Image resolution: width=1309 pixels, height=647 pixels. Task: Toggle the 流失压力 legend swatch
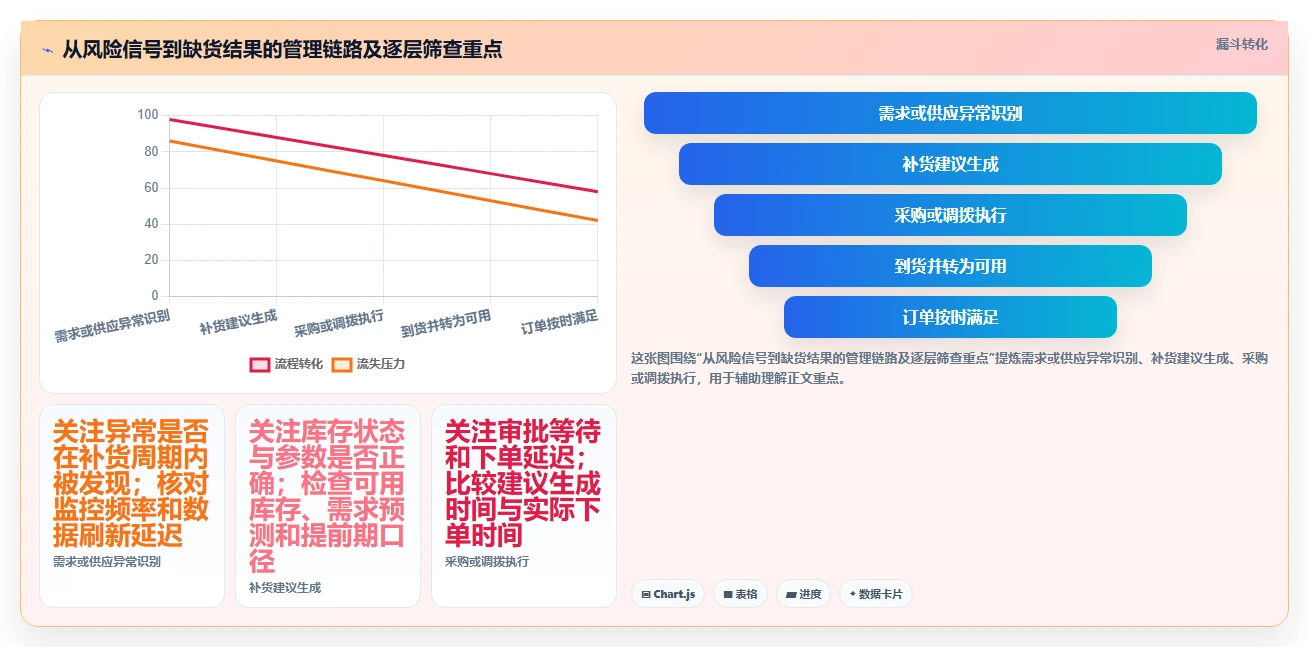(342, 364)
